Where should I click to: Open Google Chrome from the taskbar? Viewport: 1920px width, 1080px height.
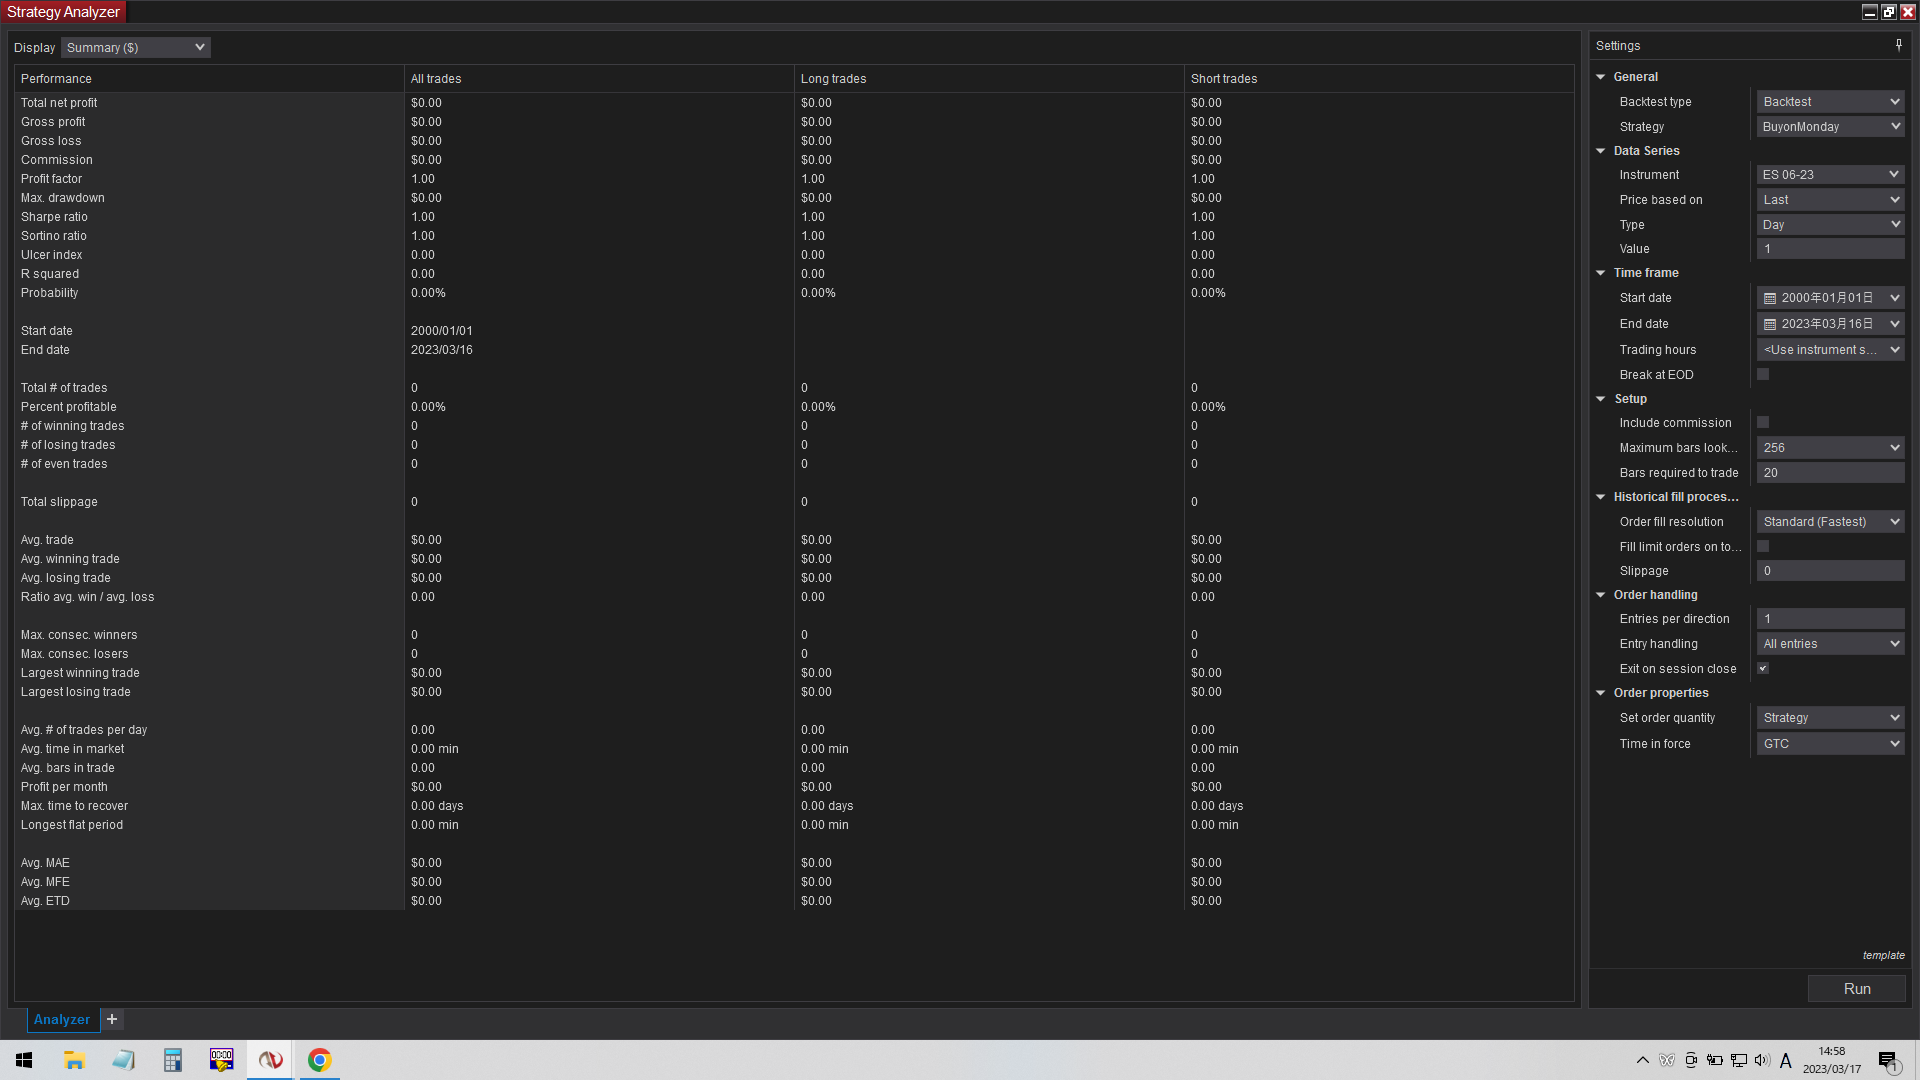point(319,1060)
